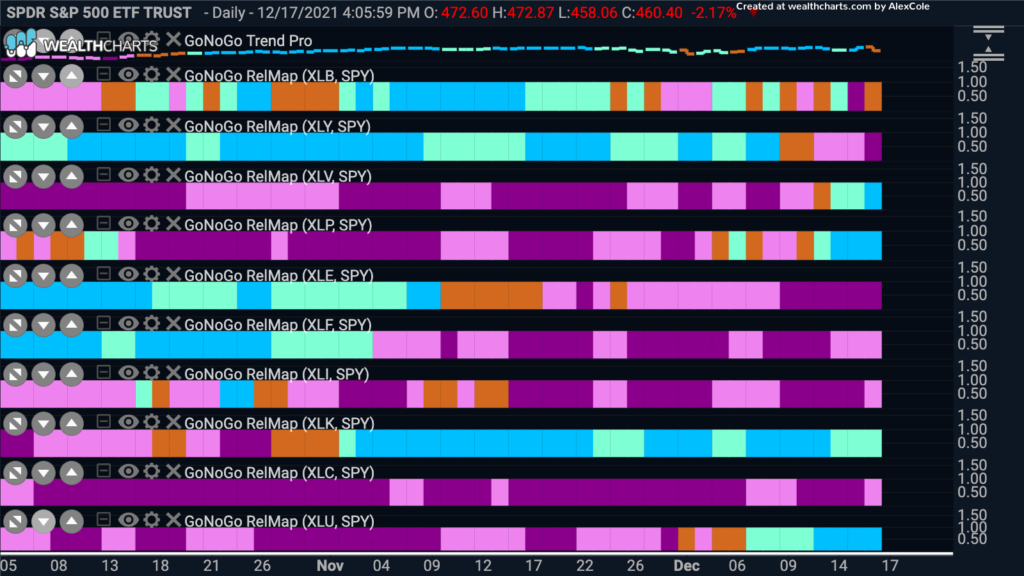Viewport: 1024px width, 576px height.
Task: Click the 1.00 scale value beside the XLB pane
Action: 972,82
